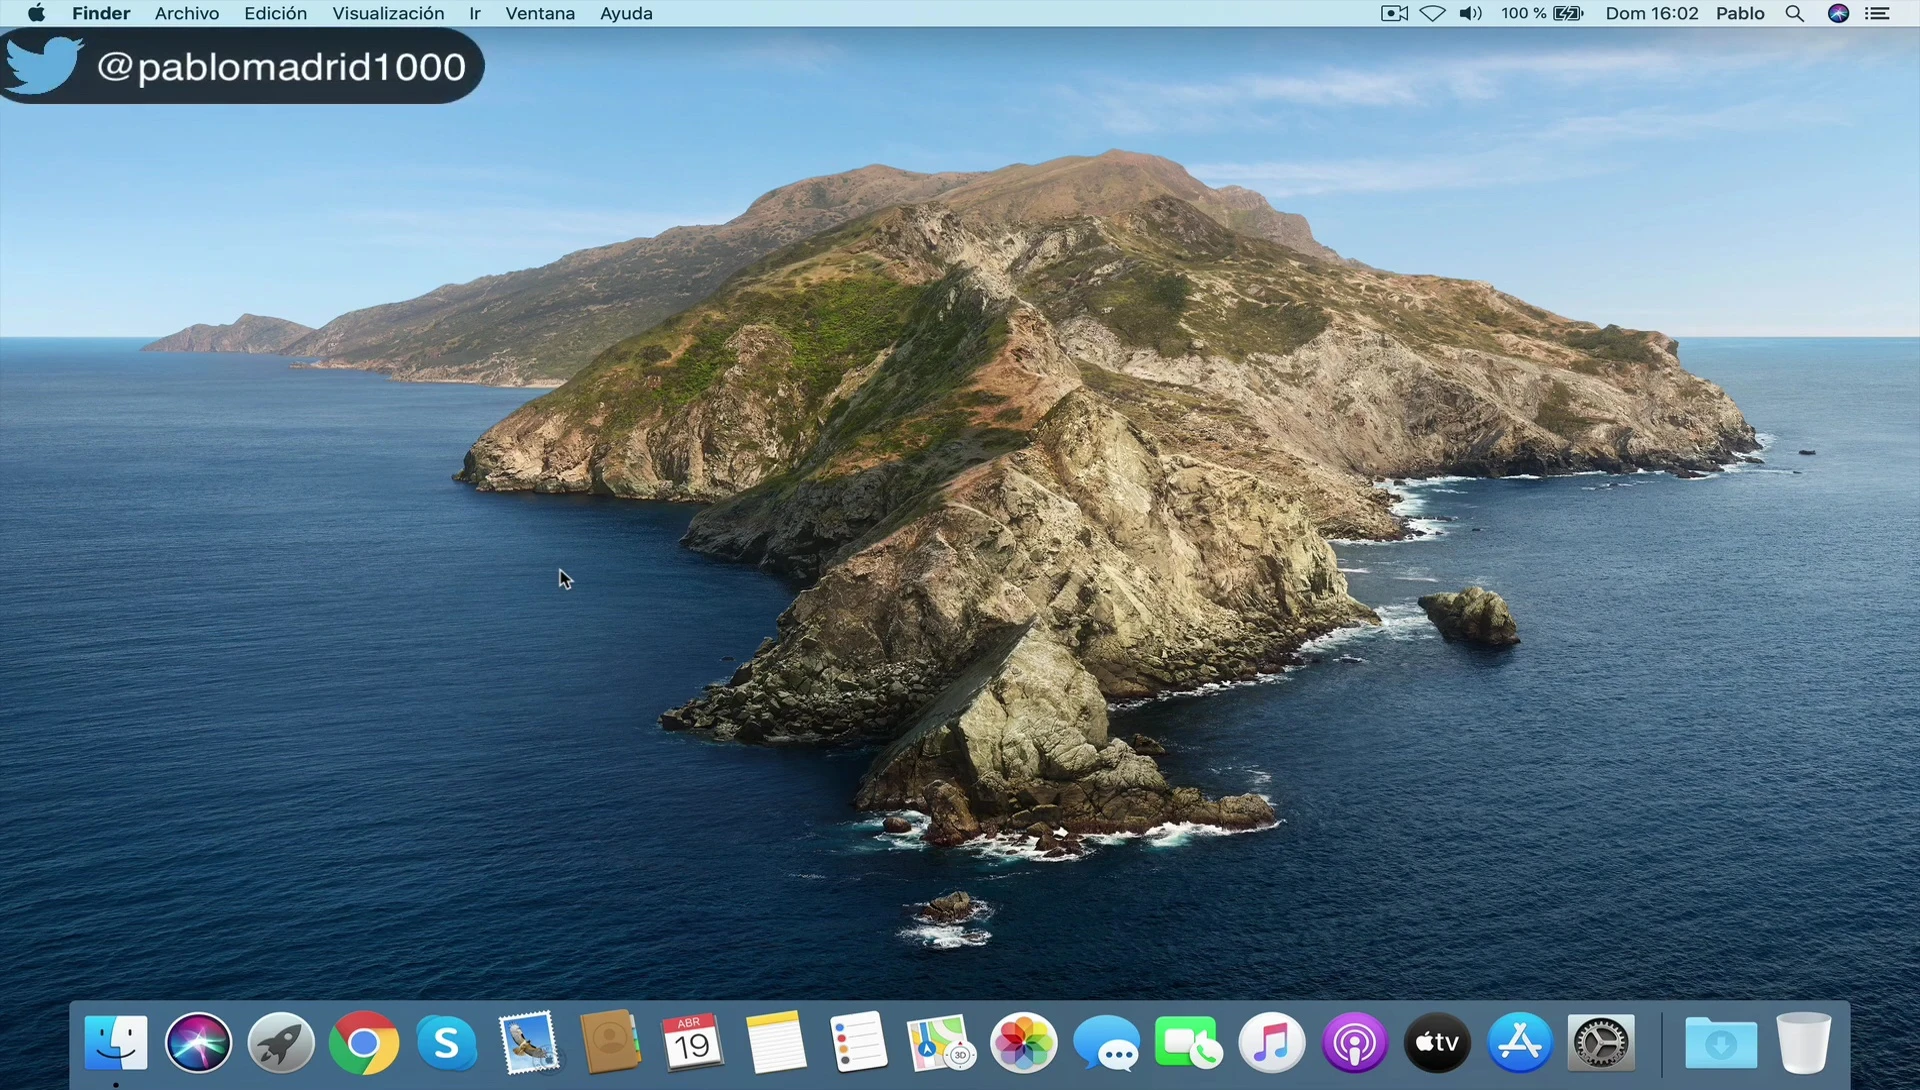Open the Downloads folder stack
1920x1090 pixels.
pos(1720,1043)
